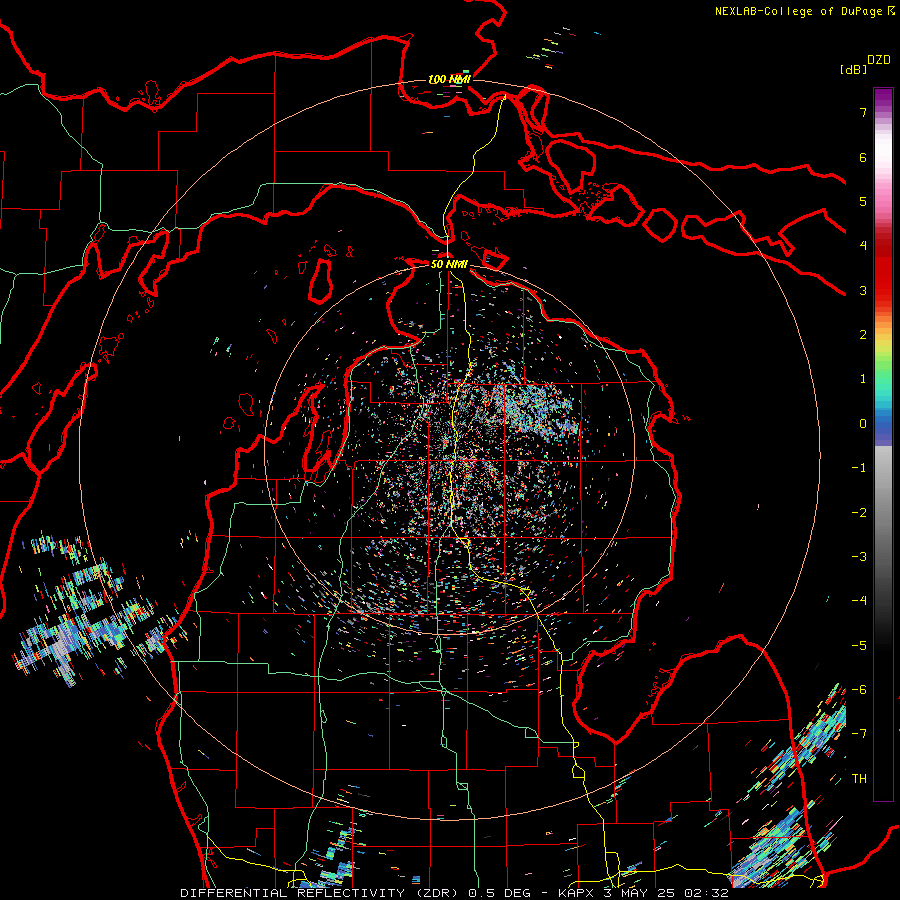Click the NEXLAB-College of DuPage watermark text
Viewport: 900px width, 900px height.
804,11
